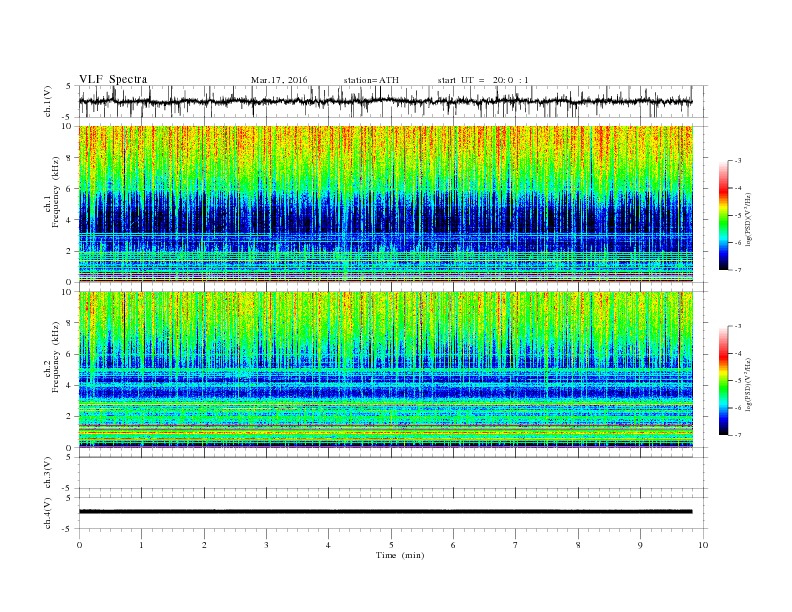Image resolution: width=792 pixels, height=612 pixels.
Task: Select the "ch.4(V)" axis label
Action: [47, 513]
